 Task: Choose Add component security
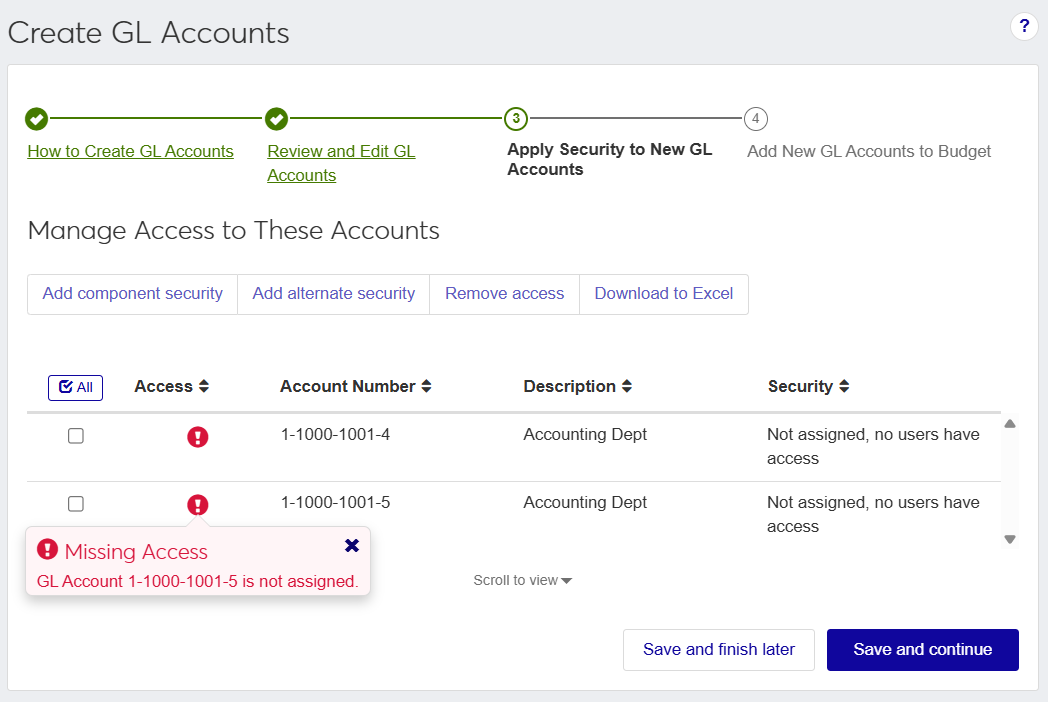132,294
